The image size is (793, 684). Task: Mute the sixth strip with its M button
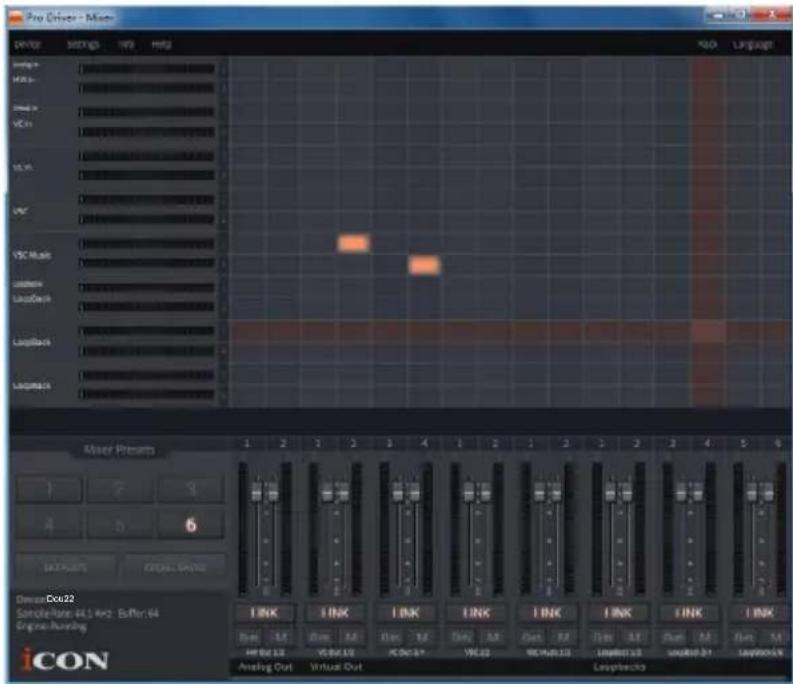(x=634, y=636)
